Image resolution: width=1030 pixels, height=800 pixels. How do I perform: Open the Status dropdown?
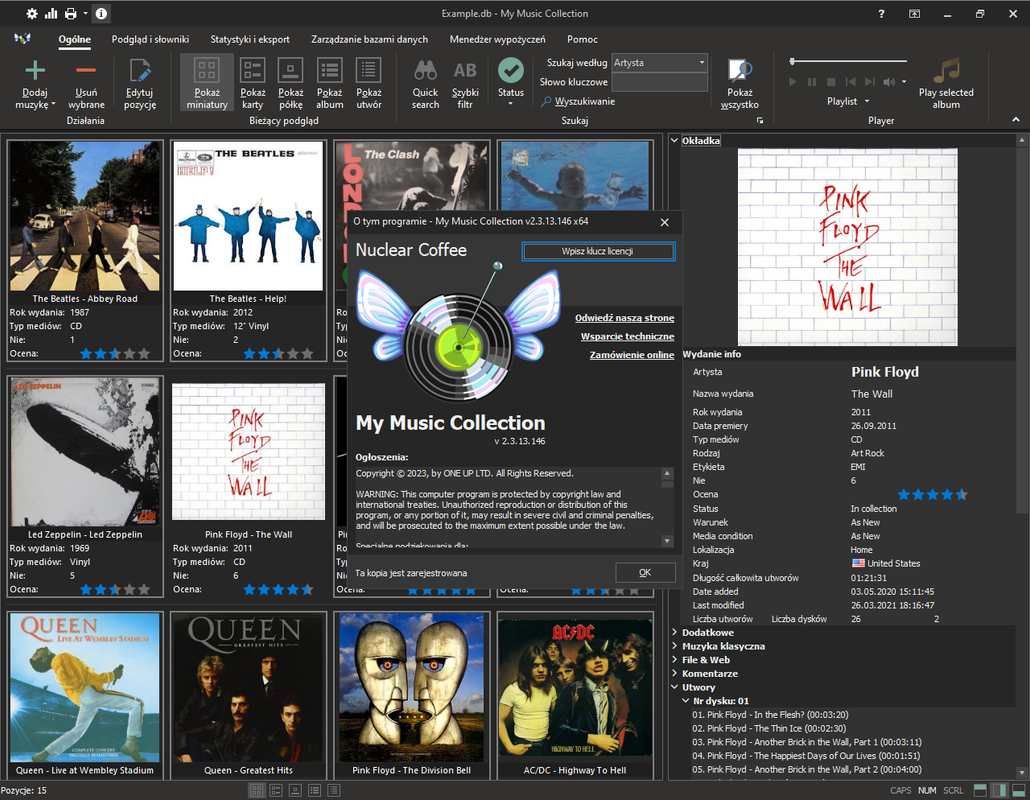pyautogui.click(x=510, y=104)
